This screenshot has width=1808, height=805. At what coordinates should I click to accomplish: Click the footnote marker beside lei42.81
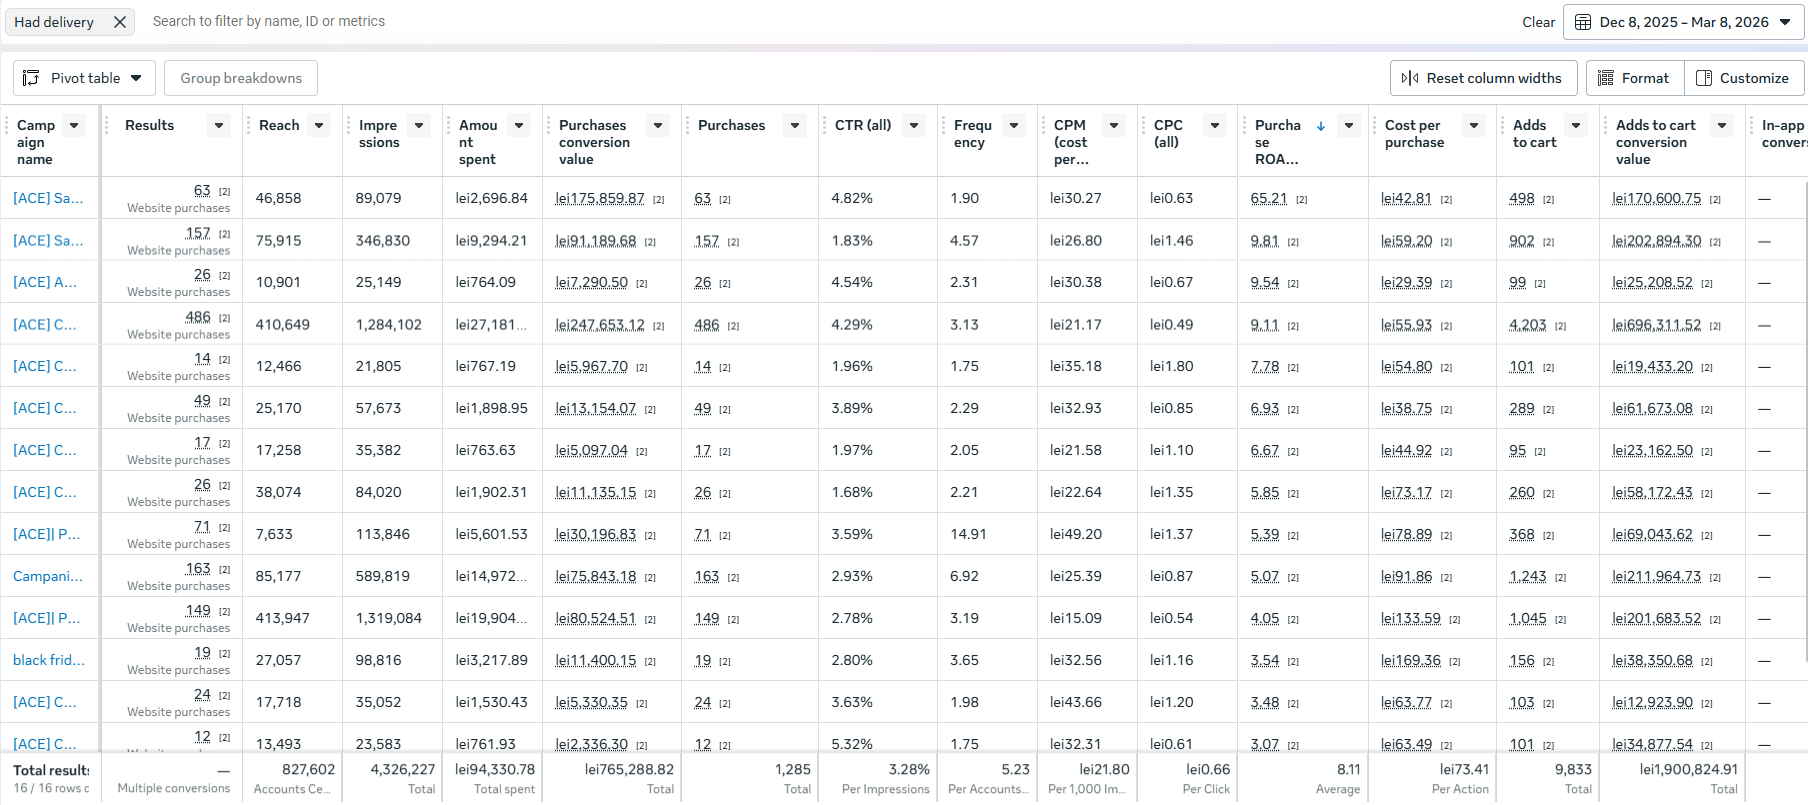point(1446,200)
